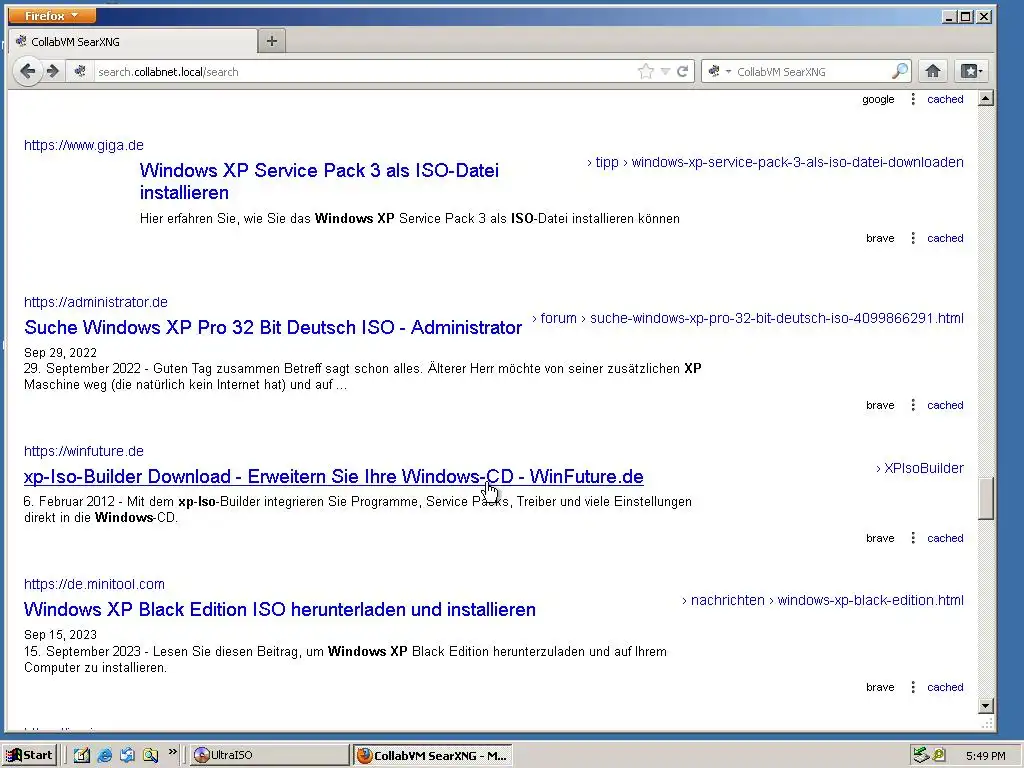Open cached link beside google label
1024x768 pixels.
(x=945, y=99)
